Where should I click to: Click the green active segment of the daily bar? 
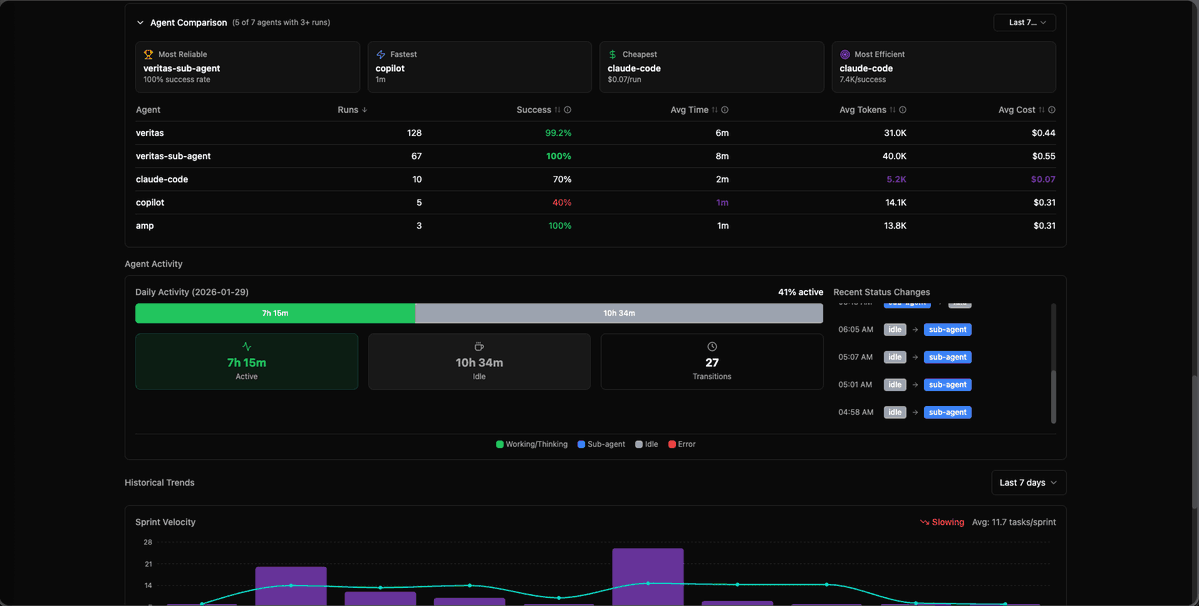pos(275,312)
